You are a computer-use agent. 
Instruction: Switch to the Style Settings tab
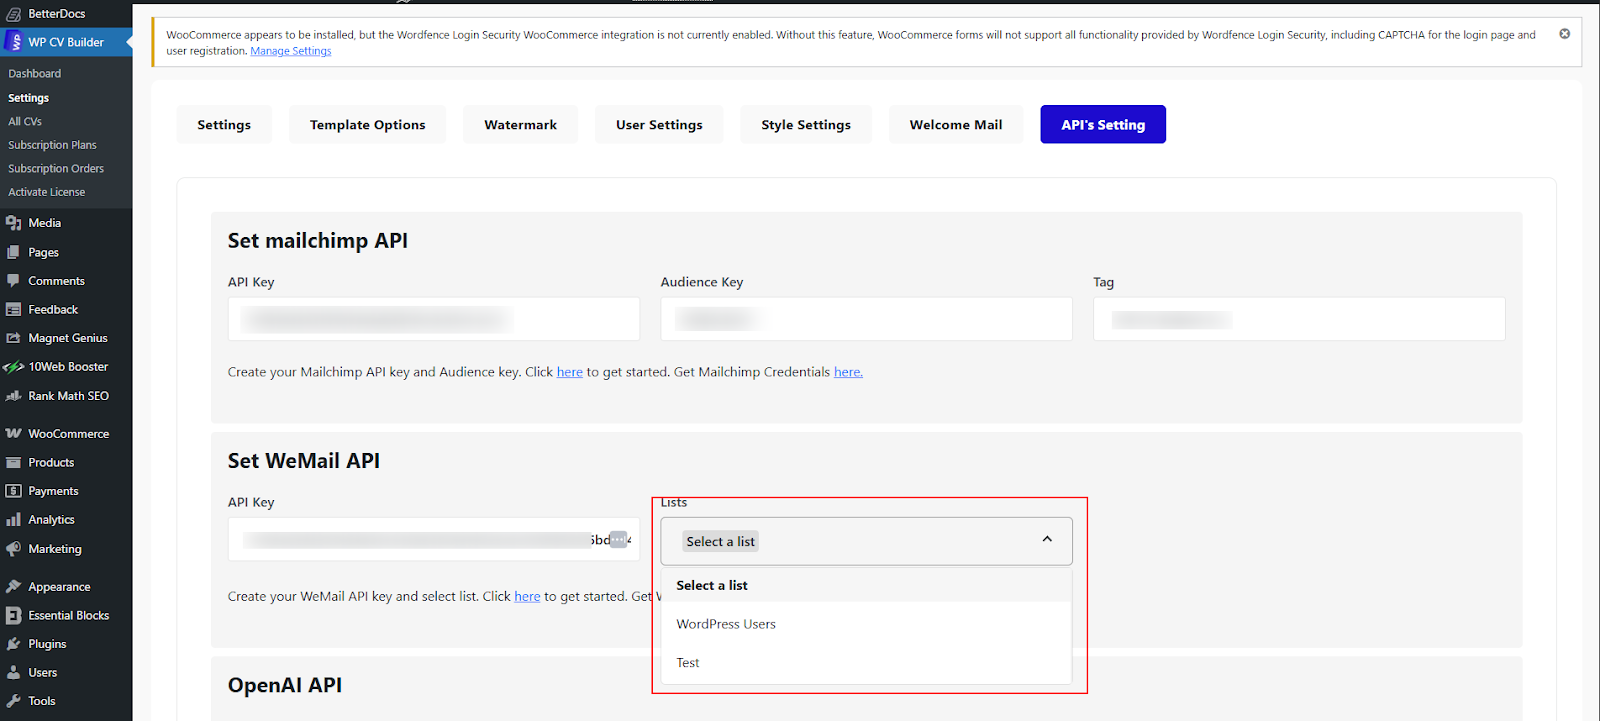point(806,124)
